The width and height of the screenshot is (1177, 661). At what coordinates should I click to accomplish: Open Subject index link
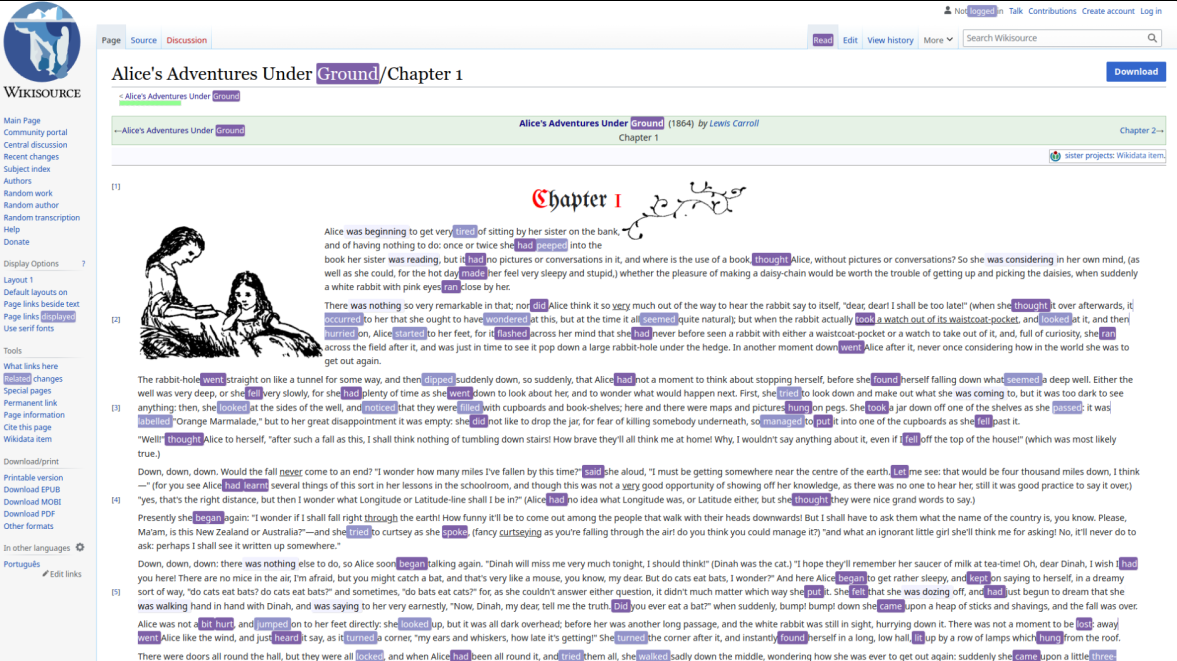(x=27, y=169)
